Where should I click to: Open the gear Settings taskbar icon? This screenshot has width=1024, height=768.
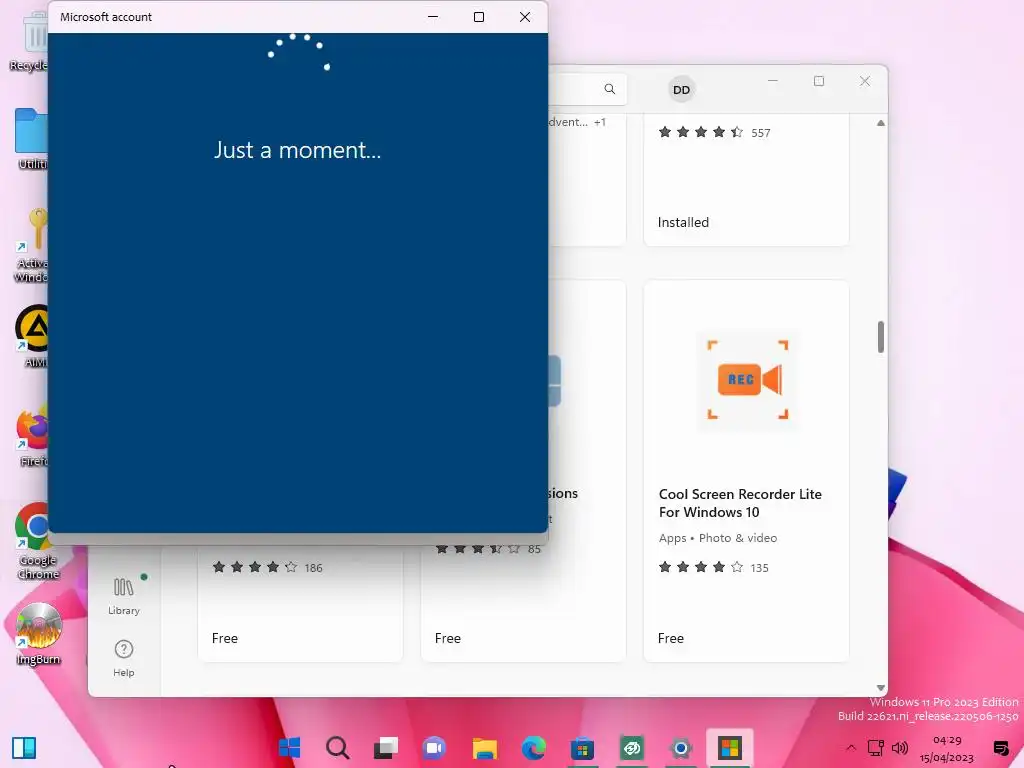pos(680,747)
